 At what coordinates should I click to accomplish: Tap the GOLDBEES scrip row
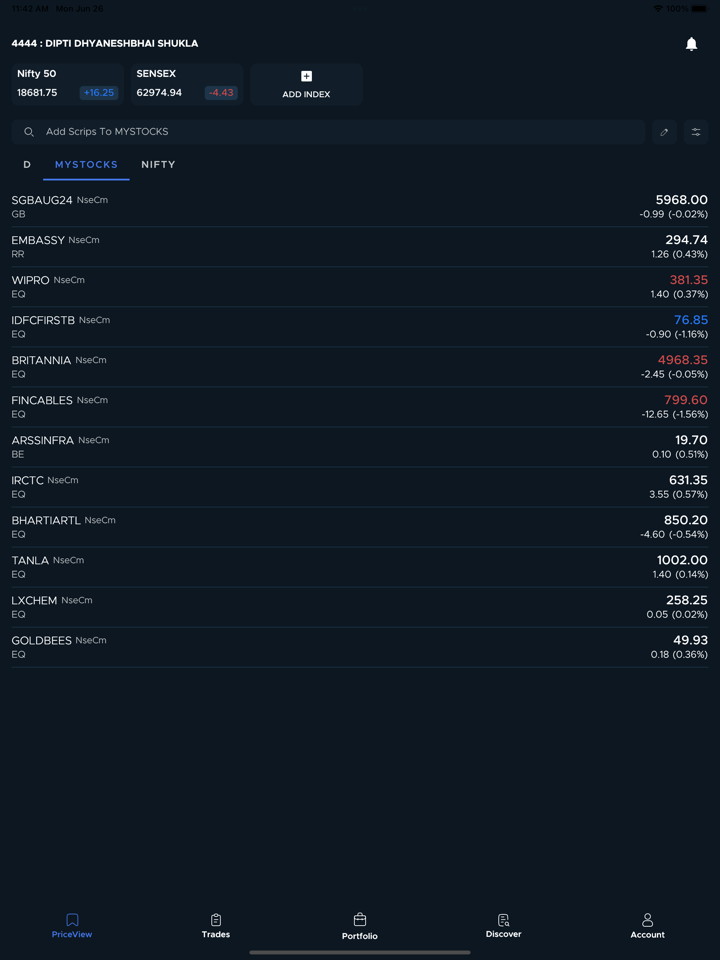tap(360, 647)
